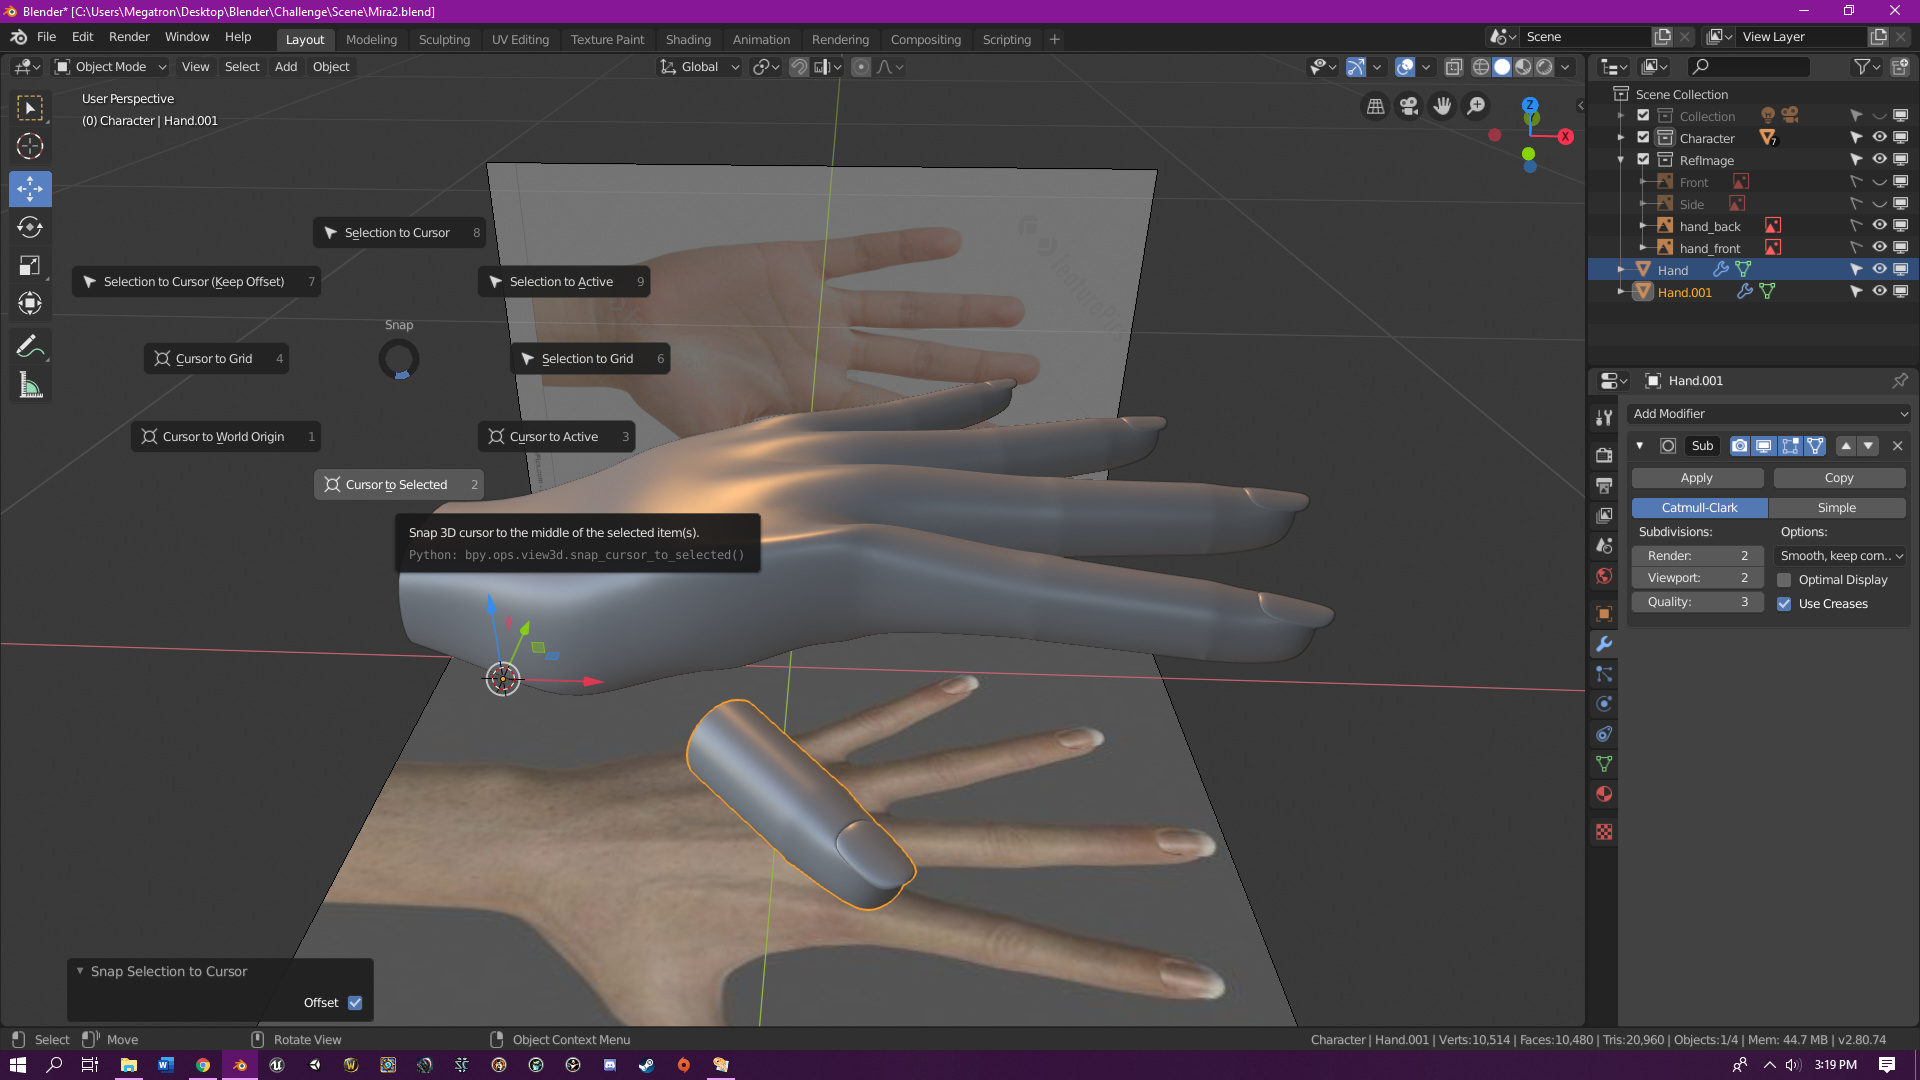Select the 3D Cursor tool

point(30,147)
